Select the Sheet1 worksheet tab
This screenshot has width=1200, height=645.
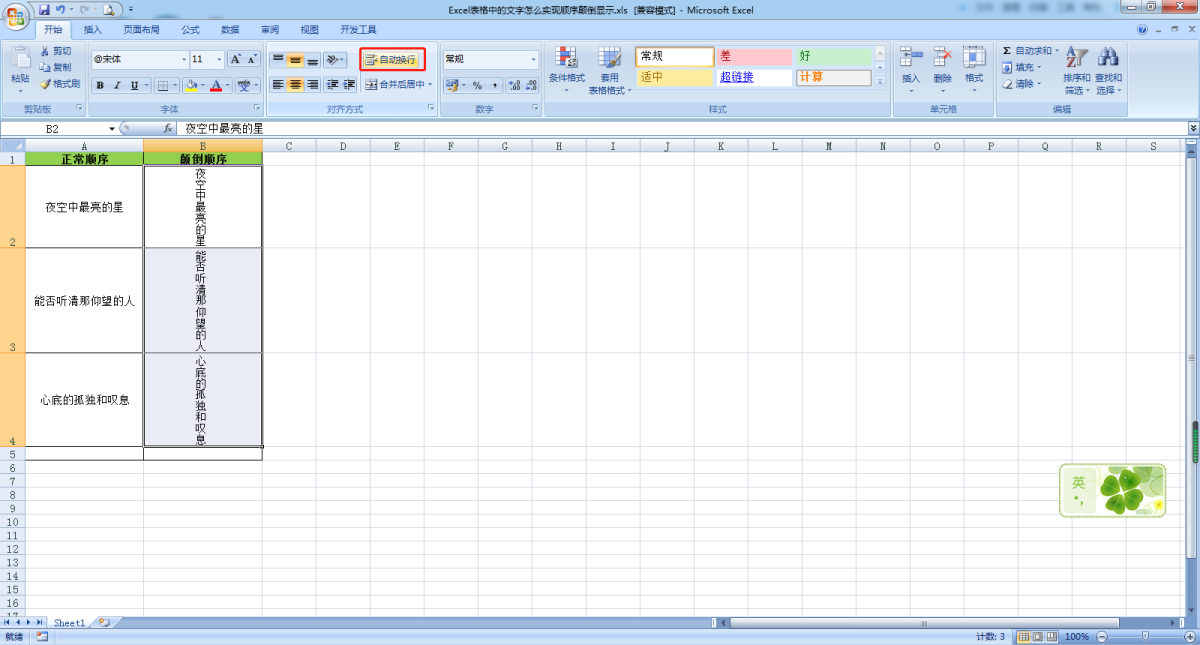[69, 622]
